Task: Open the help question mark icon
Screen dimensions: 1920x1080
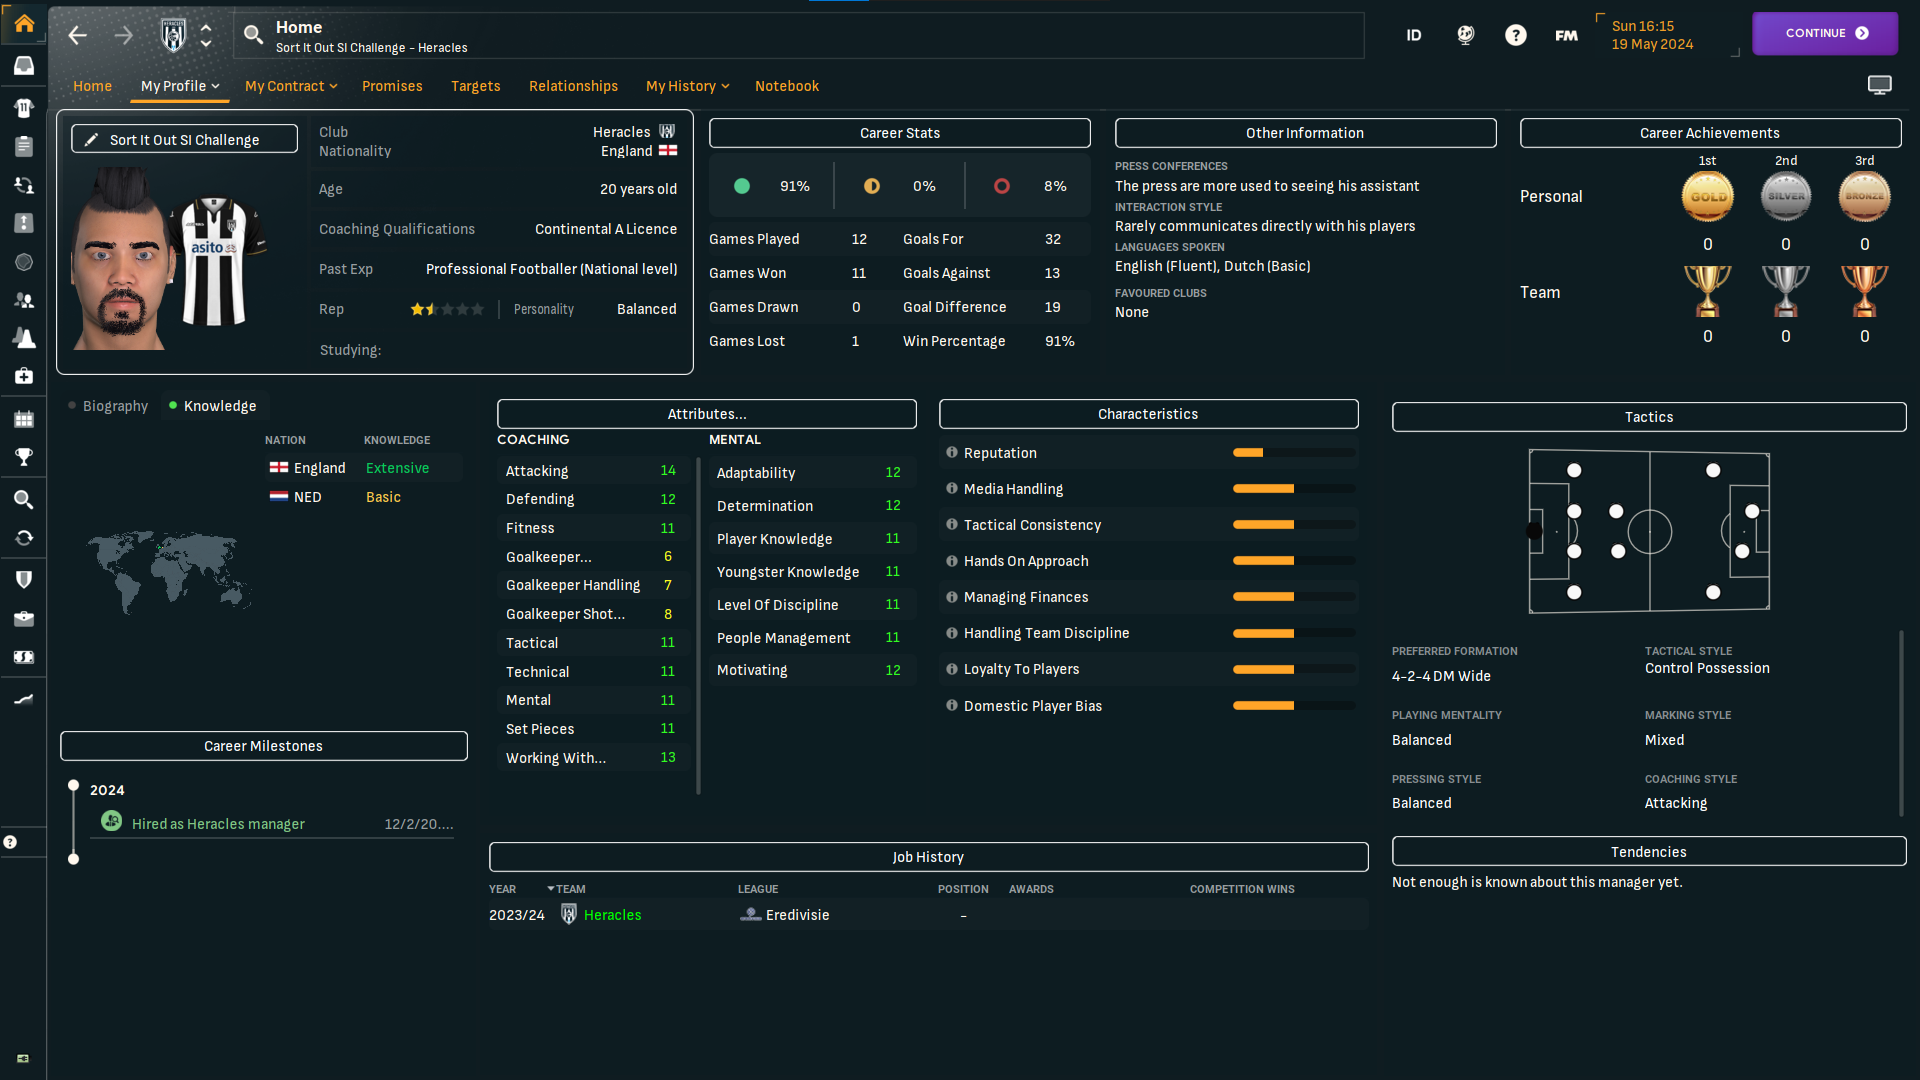Action: (x=1516, y=35)
